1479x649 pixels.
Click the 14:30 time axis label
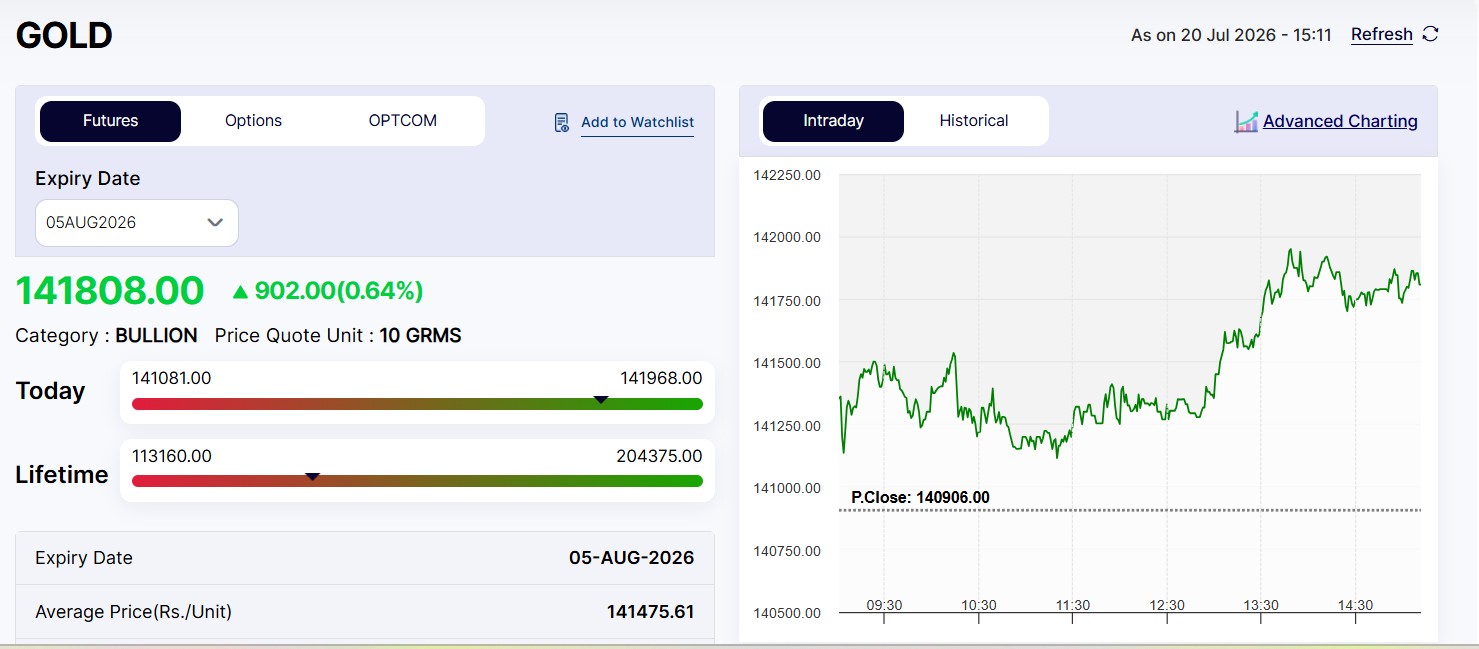(x=1355, y=605)
